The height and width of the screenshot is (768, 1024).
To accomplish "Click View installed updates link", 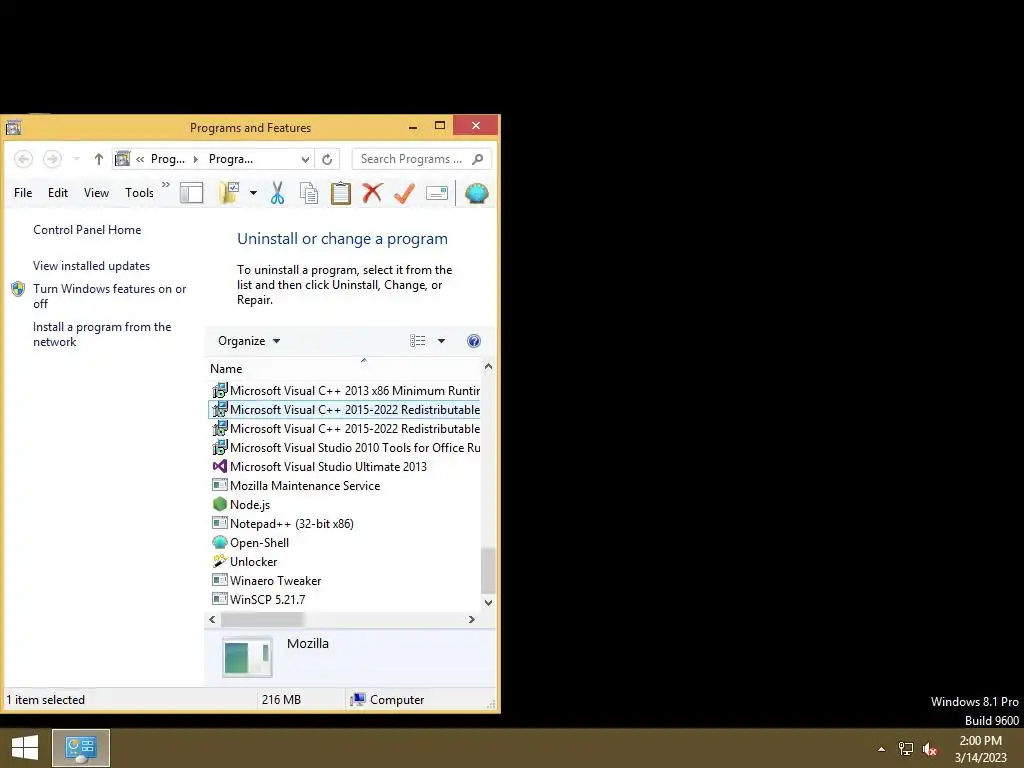I will pyautogui.click(x=91, y=266).
